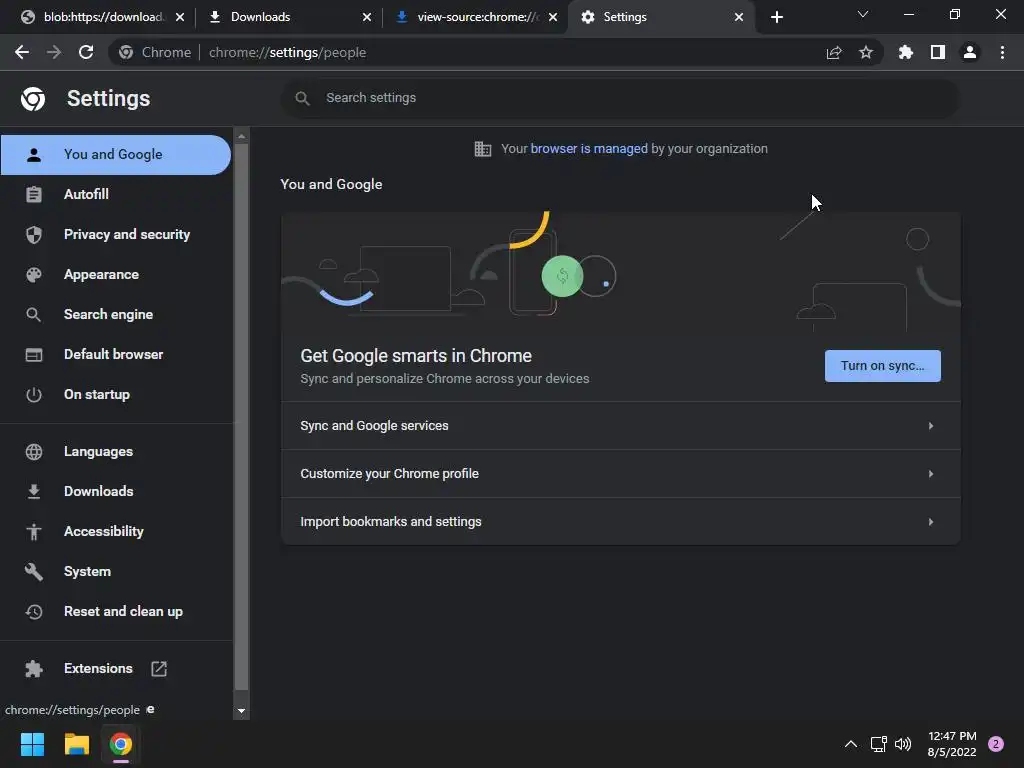Image resolution: width=1024 pixels, height=768 pixels.
Task: Open the tab search chevron
Action: point(863,14)
